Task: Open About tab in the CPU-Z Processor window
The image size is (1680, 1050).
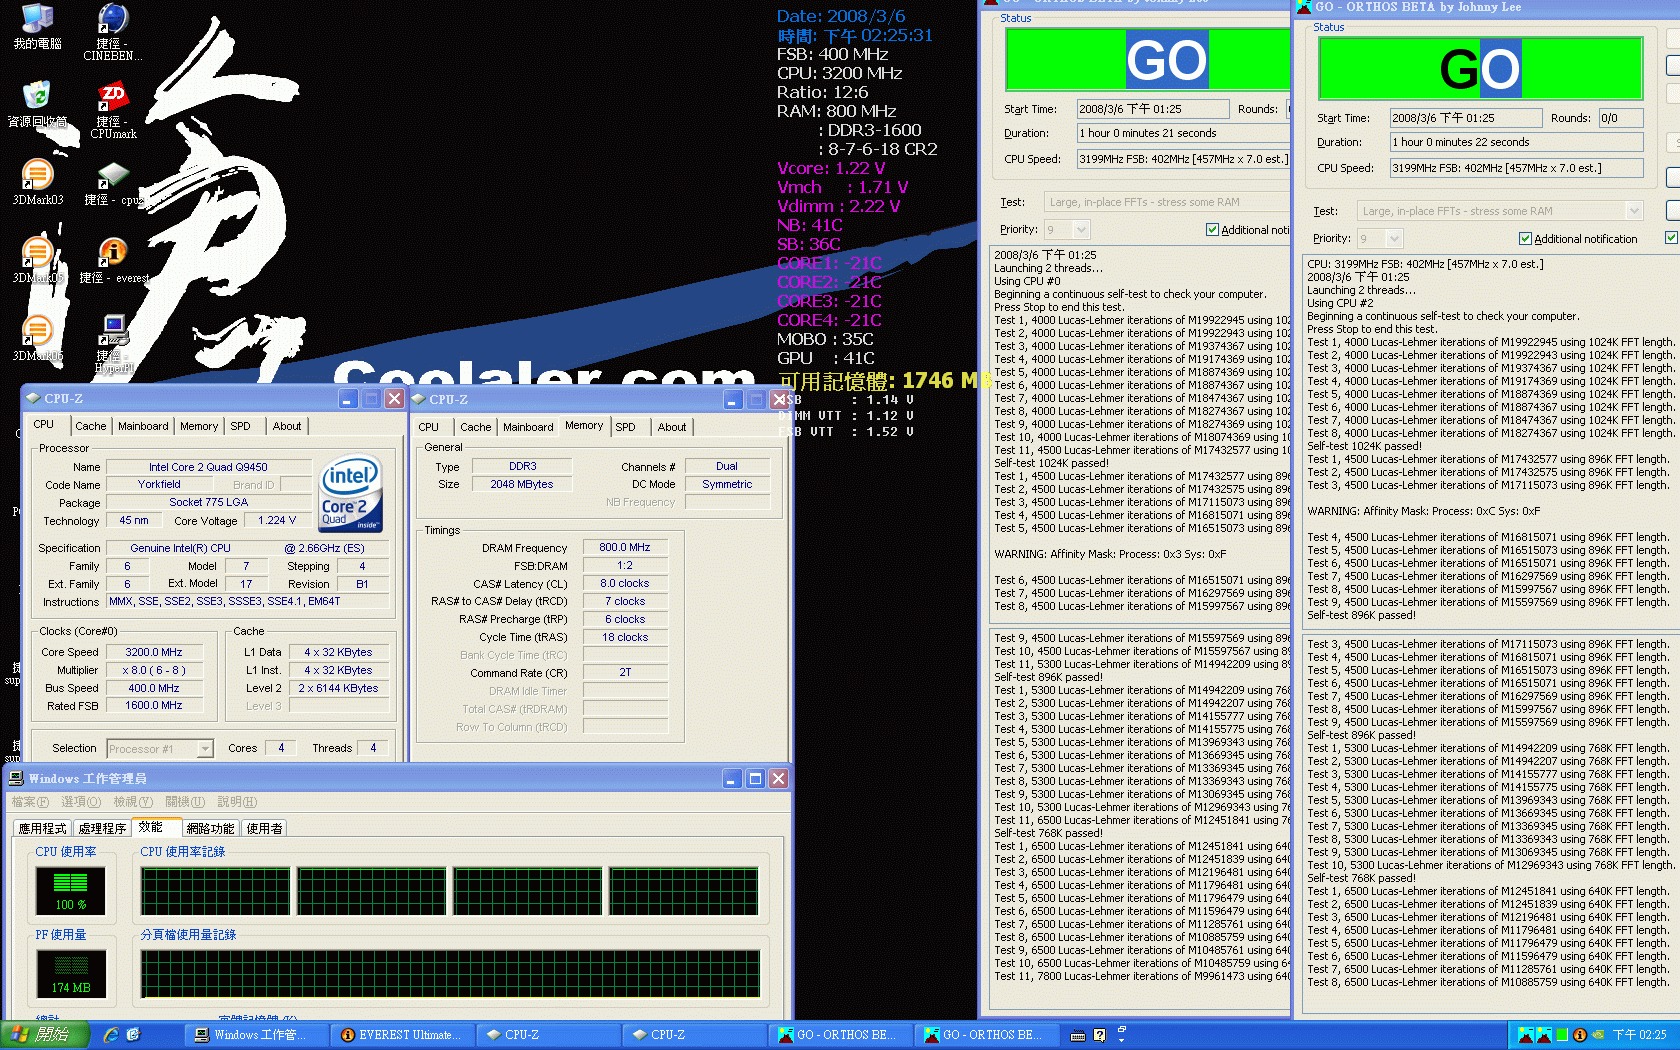Action: click(287, 426)
